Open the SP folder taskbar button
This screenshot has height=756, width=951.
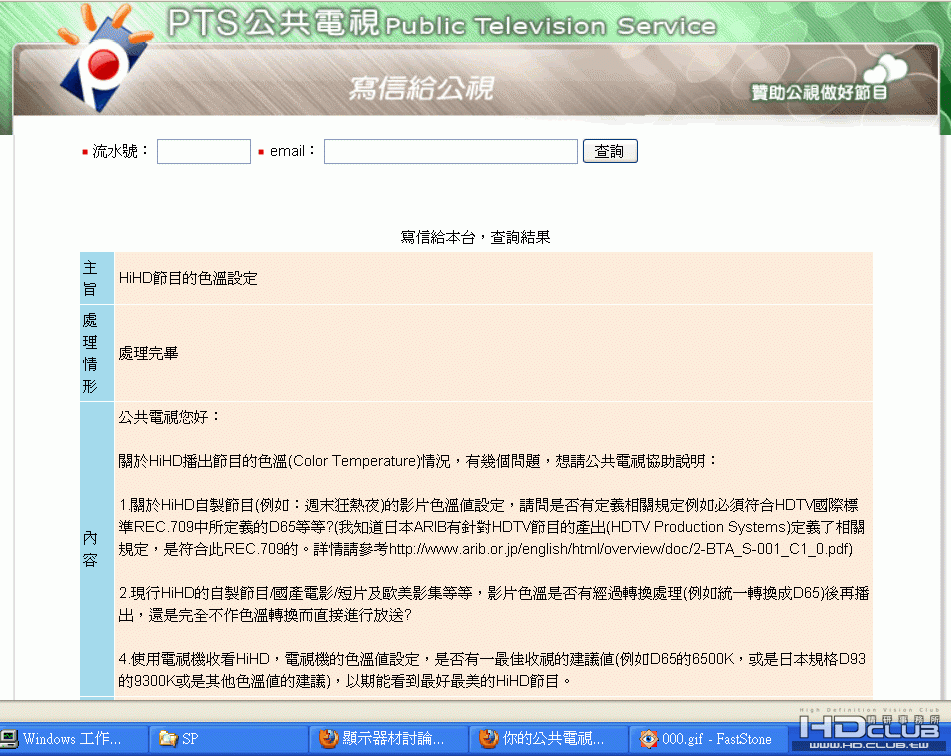(229, 738)
